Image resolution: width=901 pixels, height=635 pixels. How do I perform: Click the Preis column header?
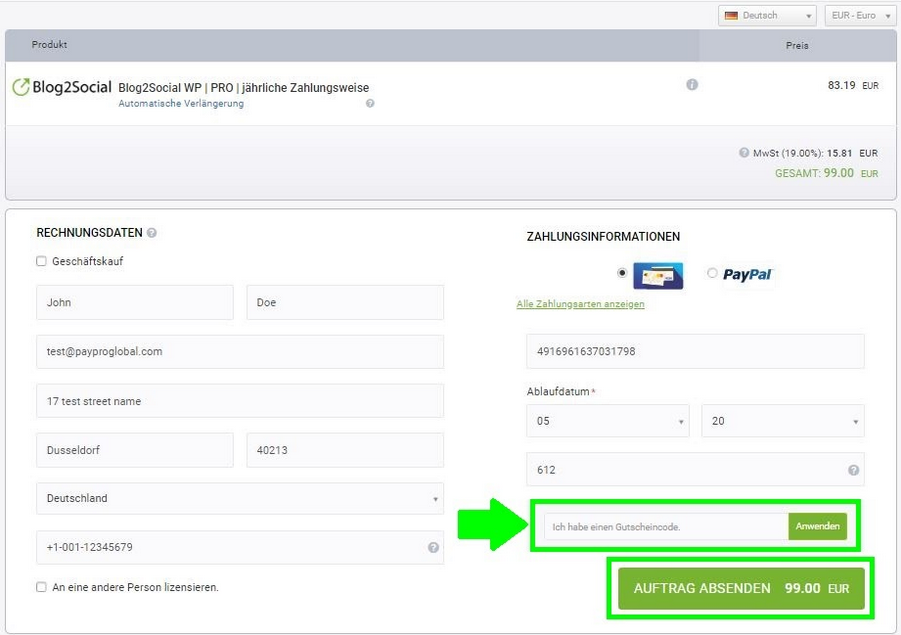coord(797,45)
